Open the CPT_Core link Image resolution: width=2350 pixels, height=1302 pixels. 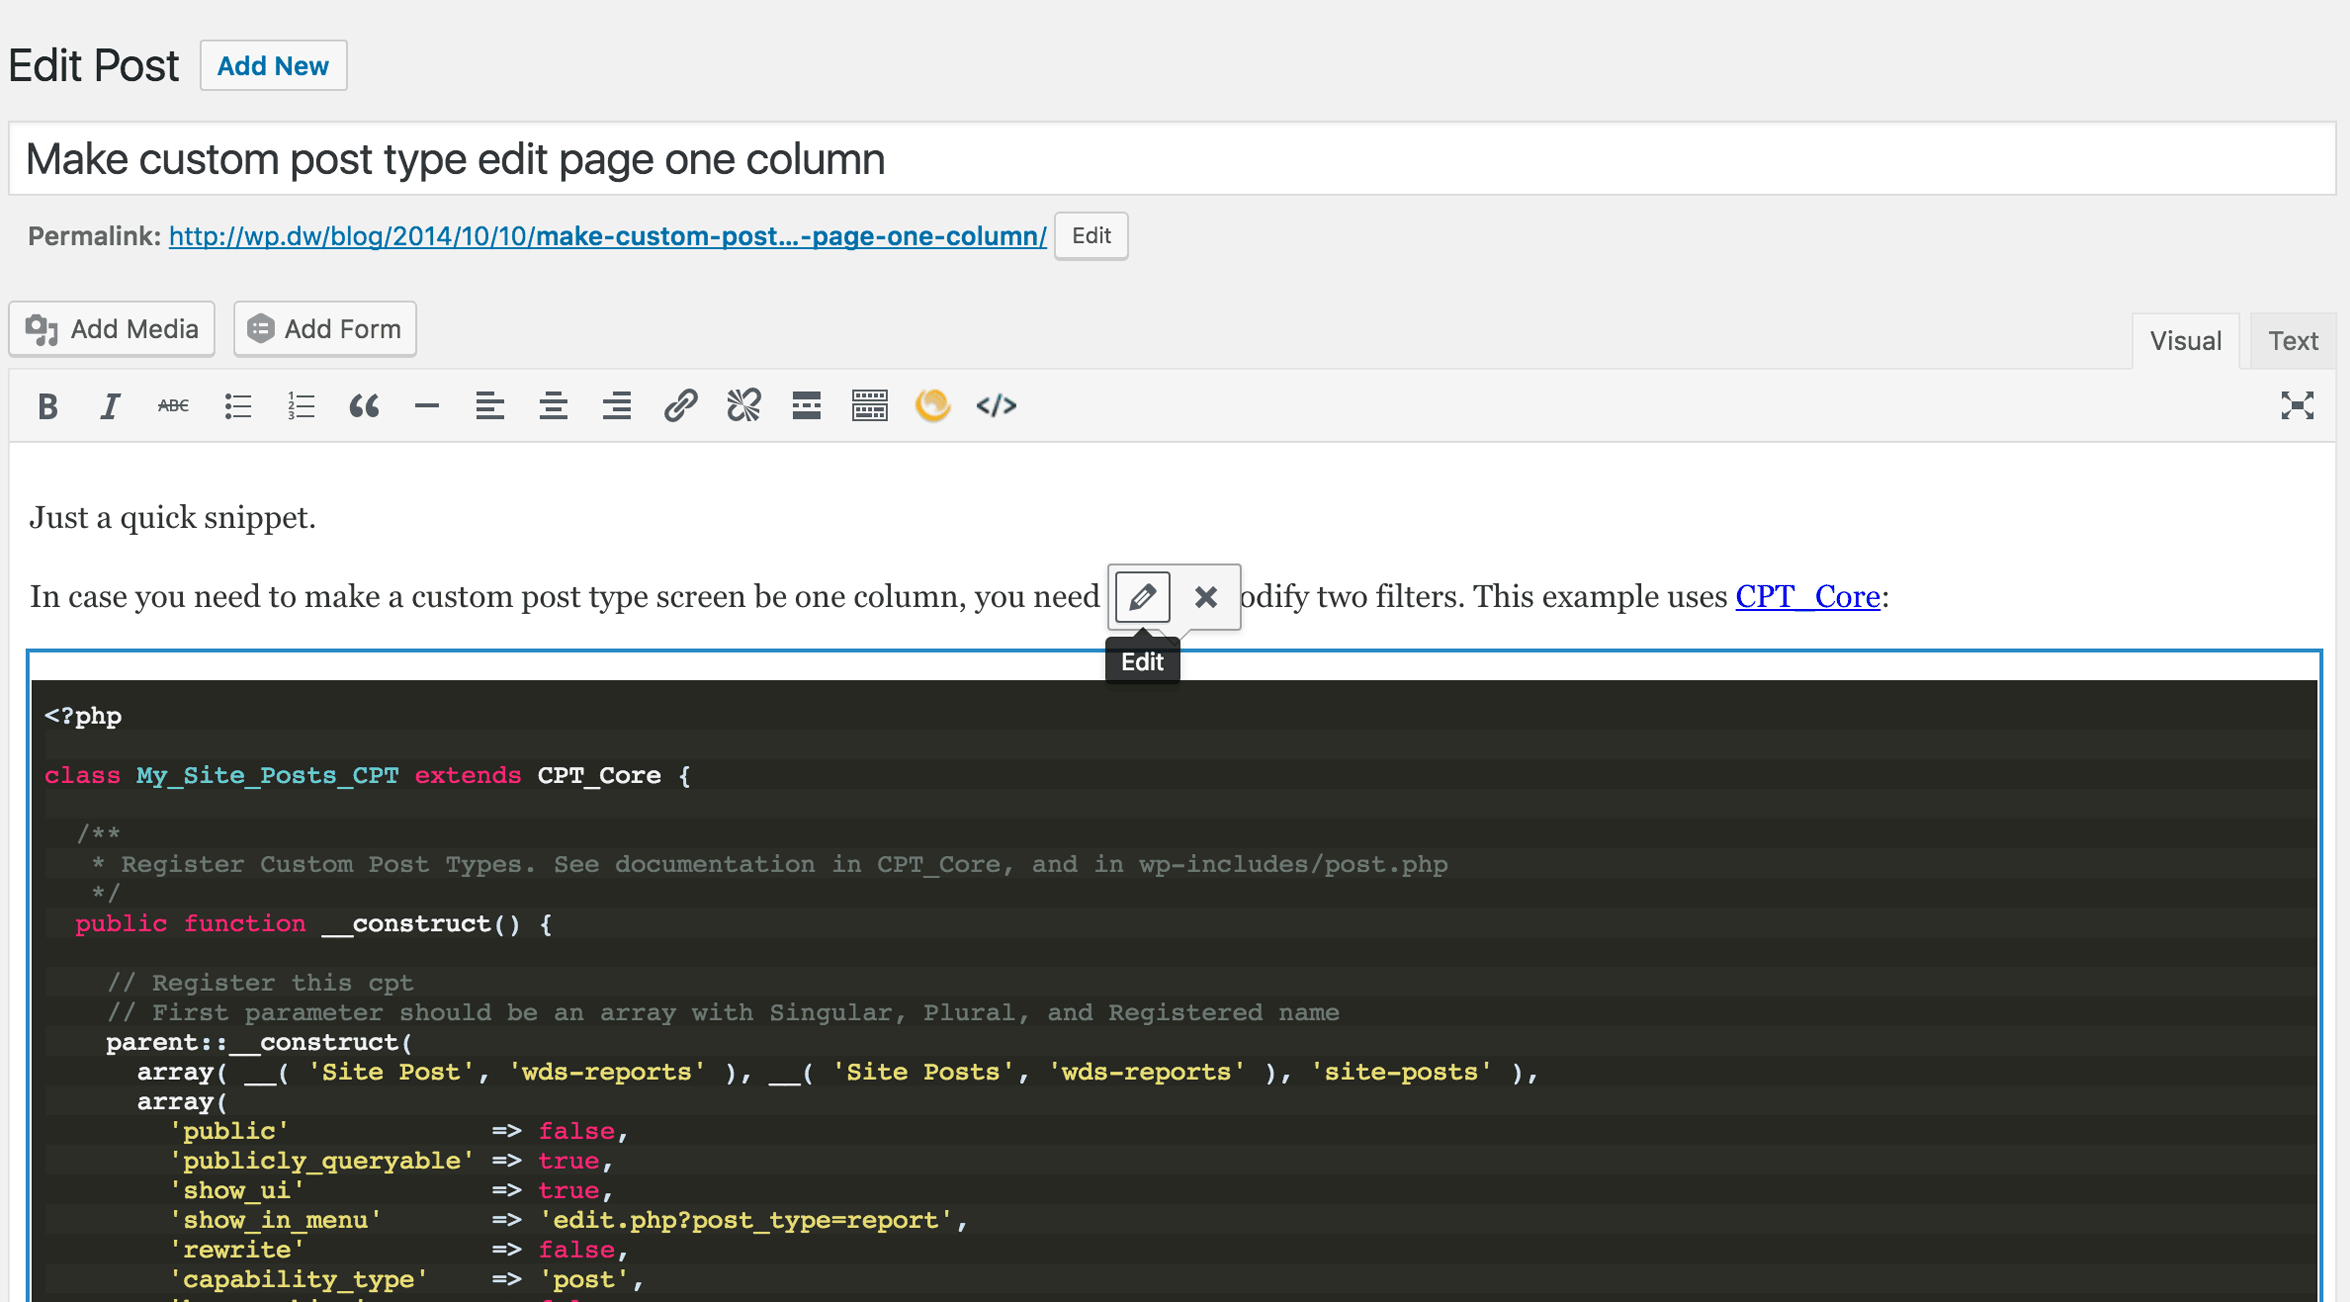pyautogui.click(x=1807, y=597)
